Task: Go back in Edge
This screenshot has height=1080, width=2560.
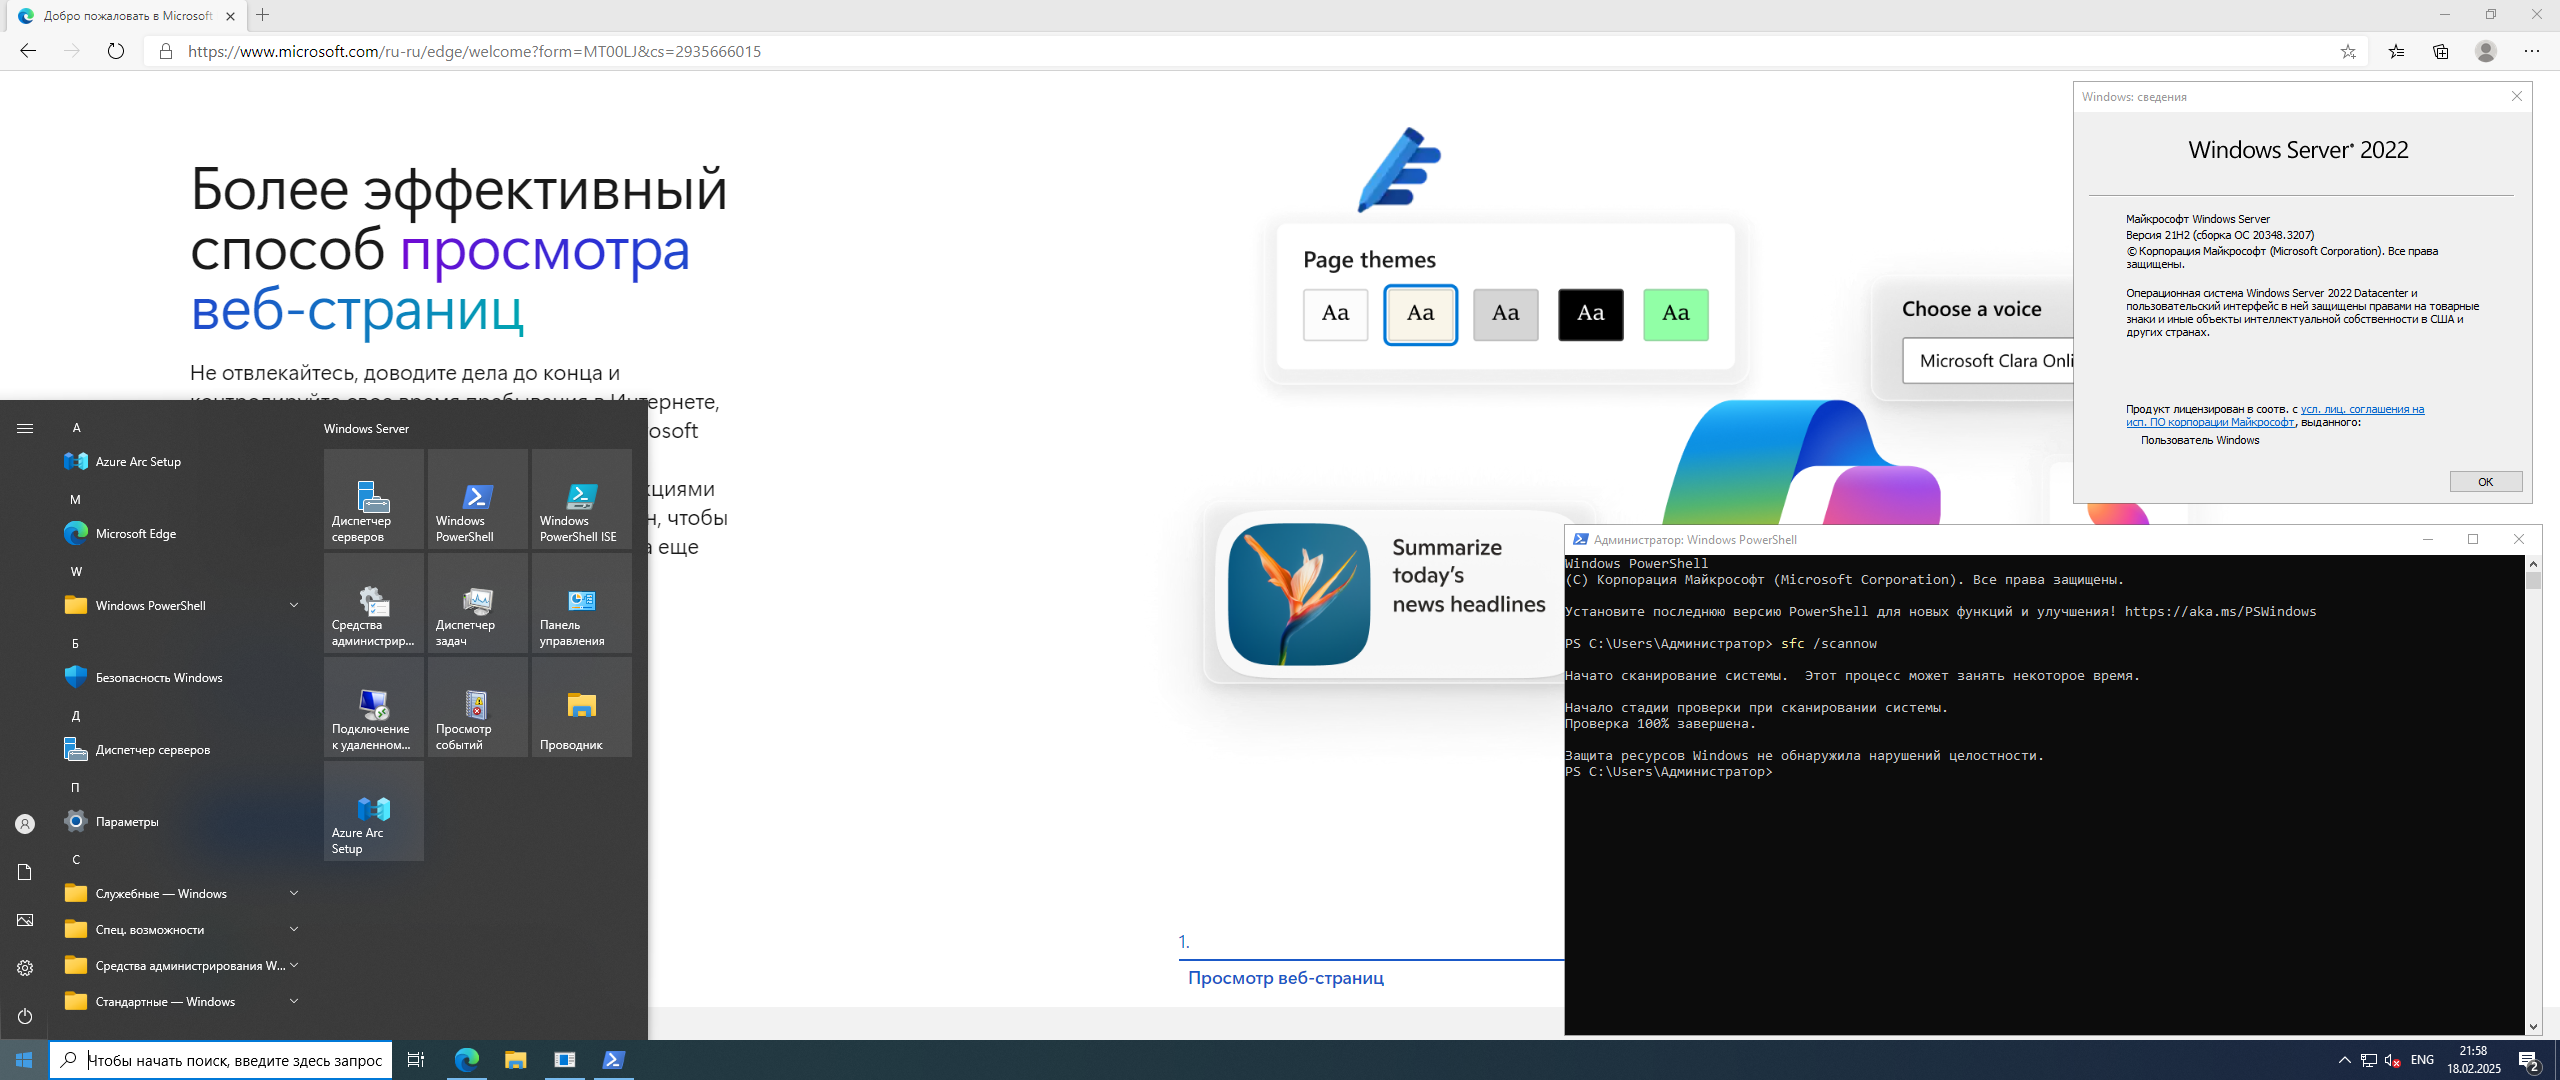Action: pos(28,51)
